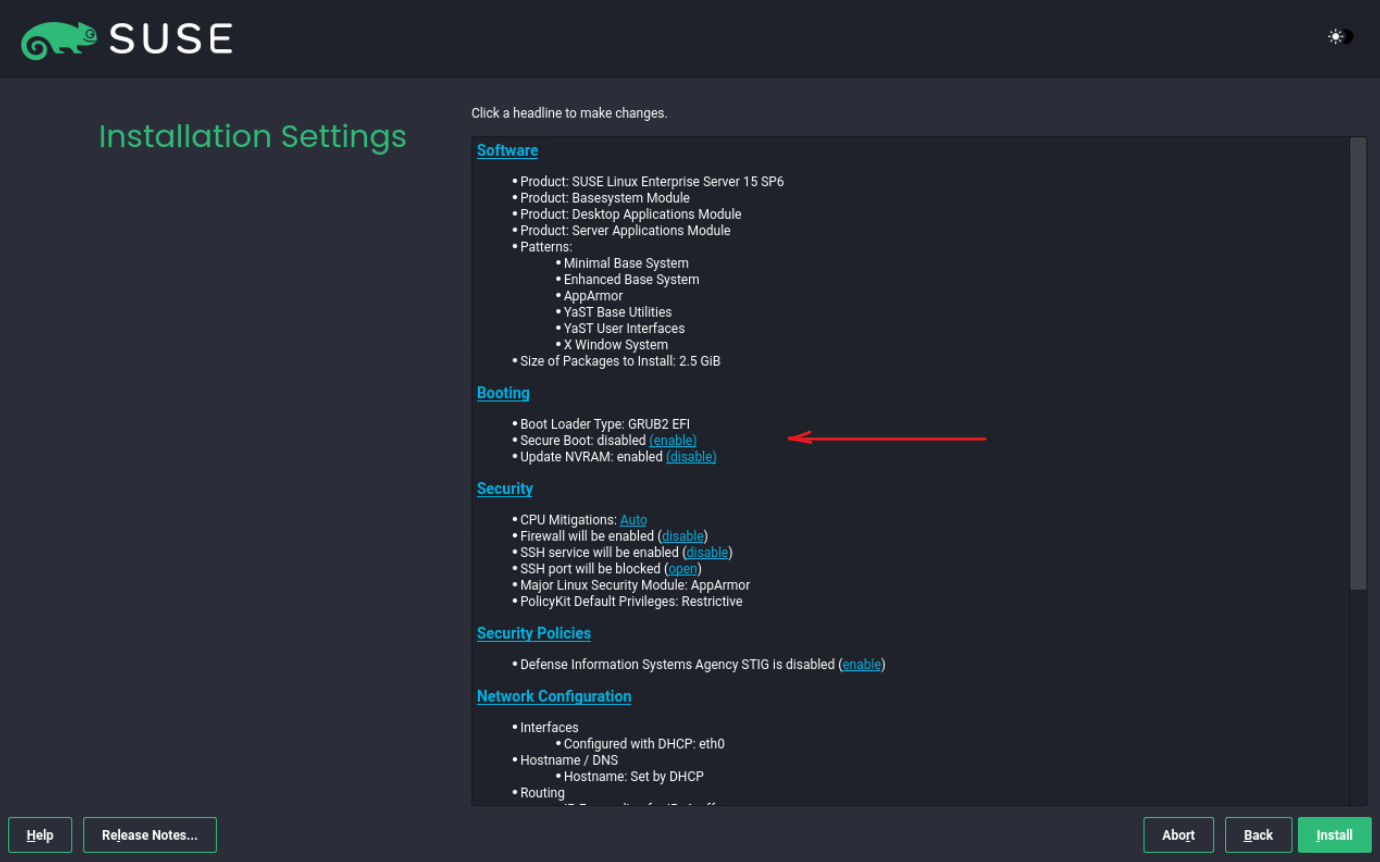Select text 'Hostname: Set by DHCP'
This screenshot has width=1380, height=862.
point(634,776)
